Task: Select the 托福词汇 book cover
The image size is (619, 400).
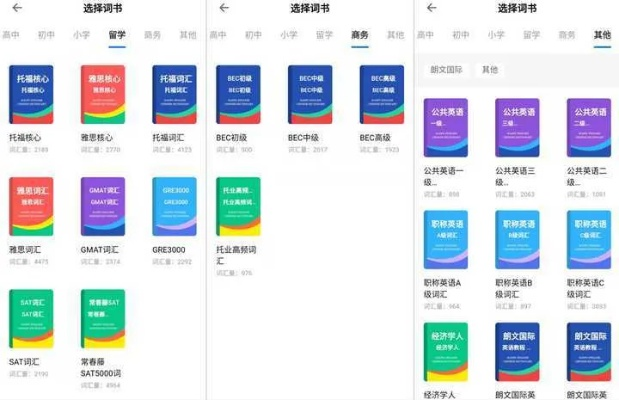Action: click(x=174, y=94)
